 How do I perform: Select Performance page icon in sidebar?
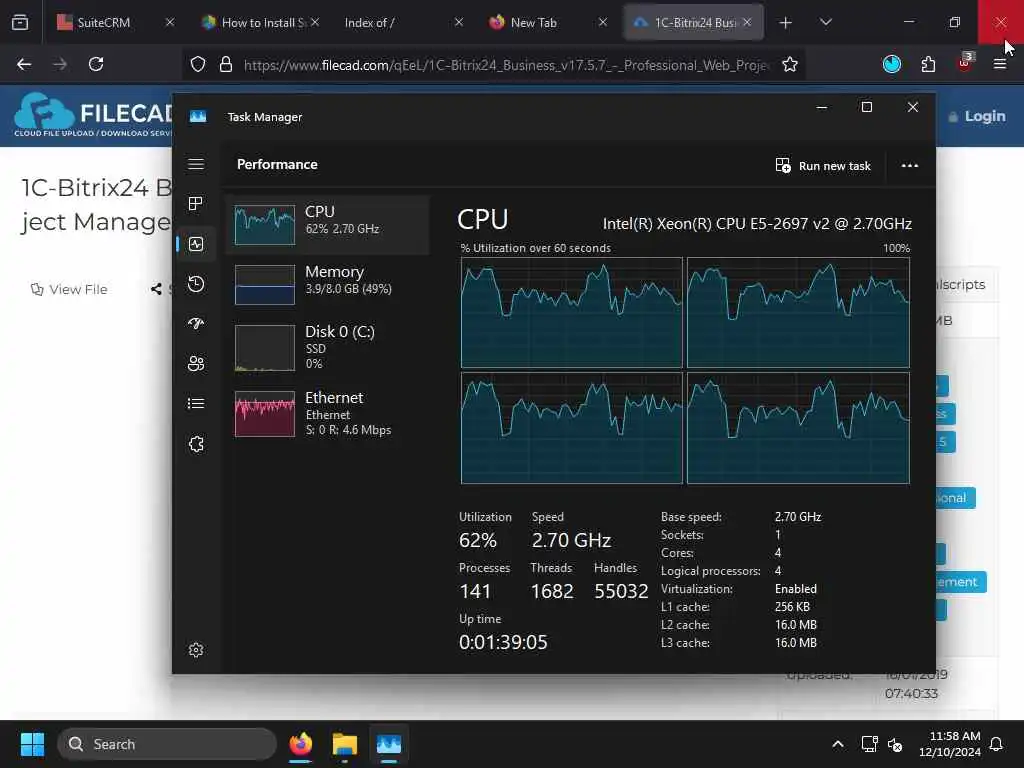[x=196, y=244]
